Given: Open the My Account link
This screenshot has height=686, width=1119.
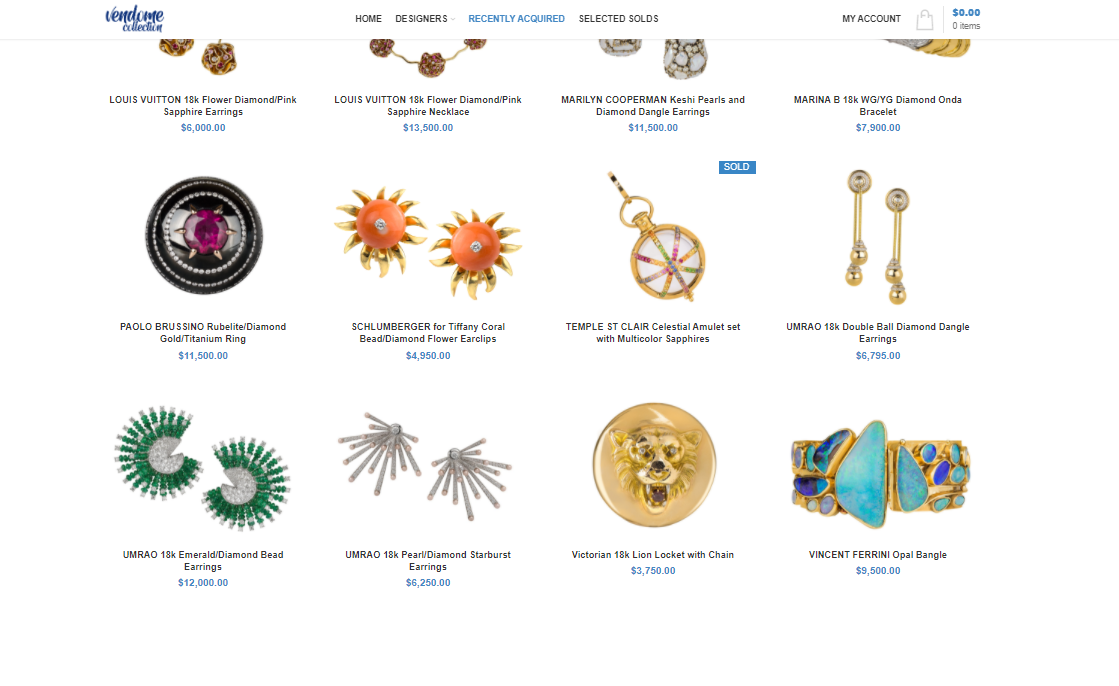Looking at the screenshot, I should coord(871,19).
